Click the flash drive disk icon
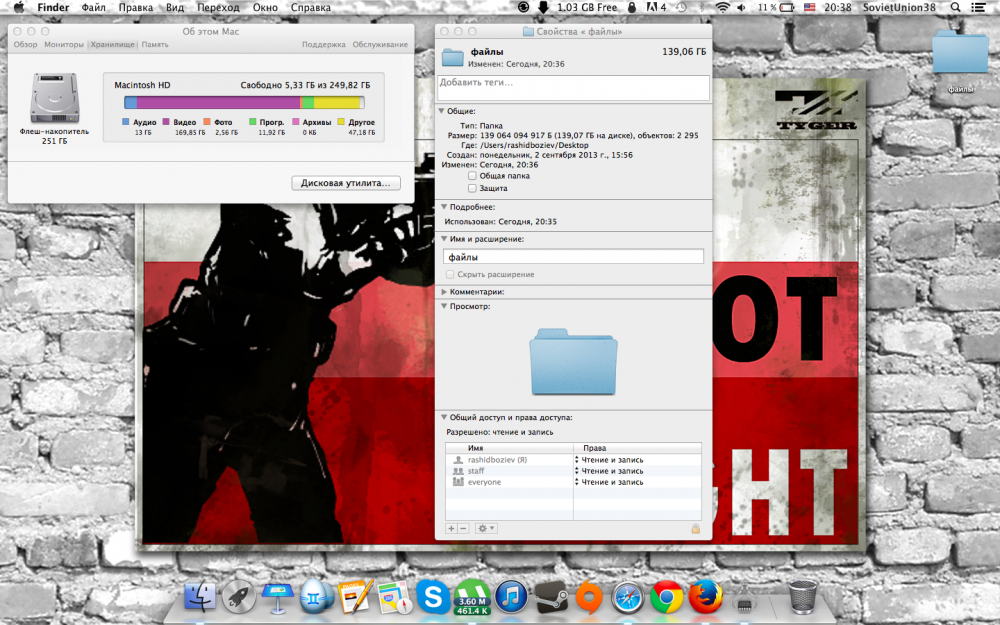Screen dimensions: 1000x625 tap(55, 98)
